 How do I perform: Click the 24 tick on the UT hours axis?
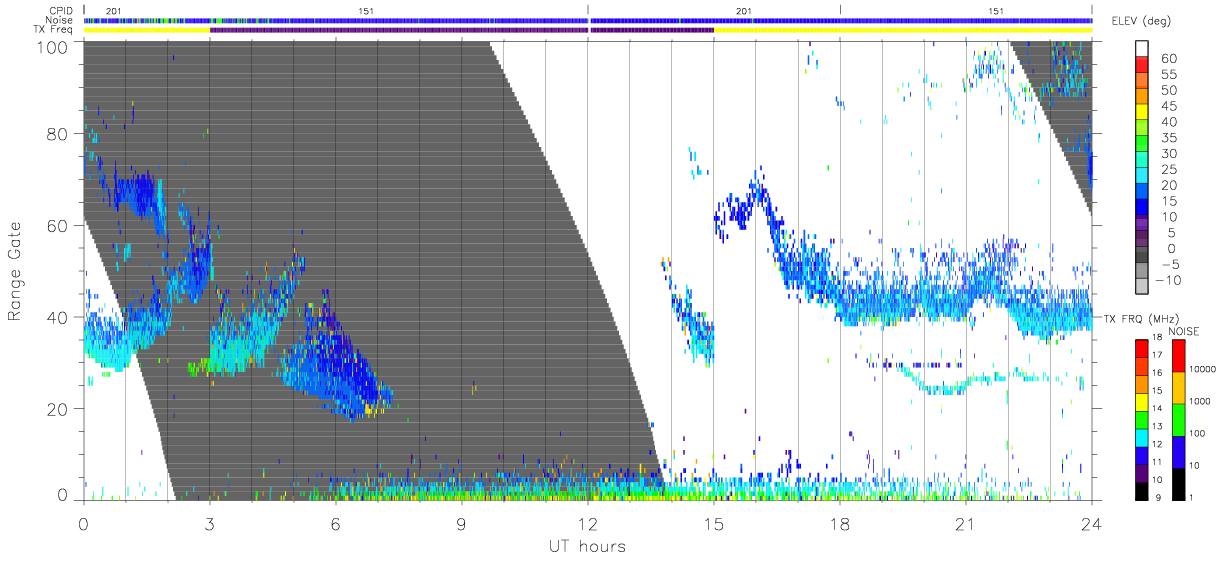pyautogui.click(x=1092, y=523)
